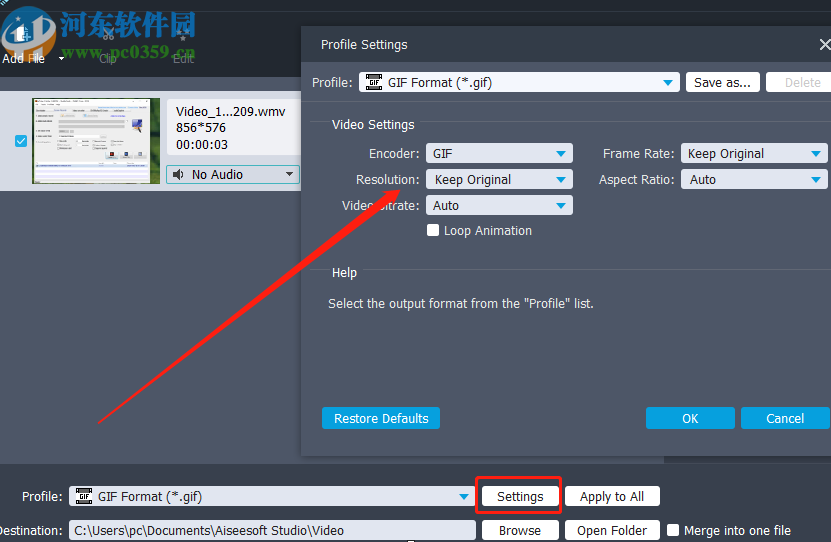Click the 856*576 resolution text
831x542 pixels.
[201, 128]
